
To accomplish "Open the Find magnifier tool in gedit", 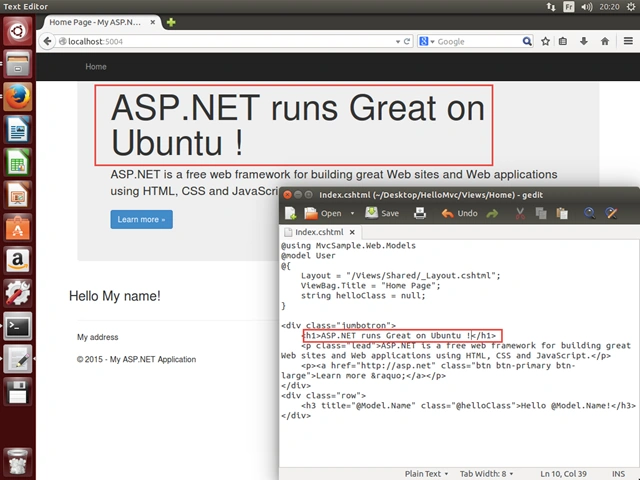I will pyautogui.click(x=589, y=213).
